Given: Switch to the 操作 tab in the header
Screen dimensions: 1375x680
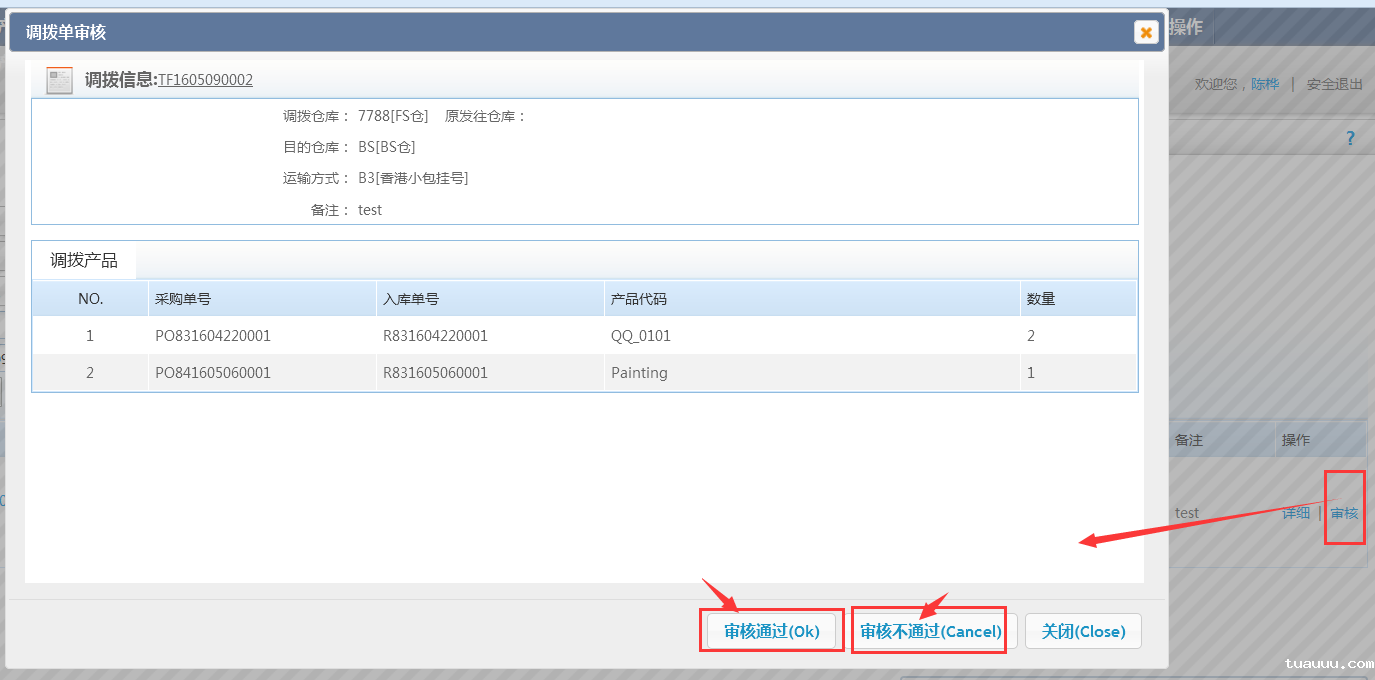Looking at the screenshot, I should (1186, 27).
